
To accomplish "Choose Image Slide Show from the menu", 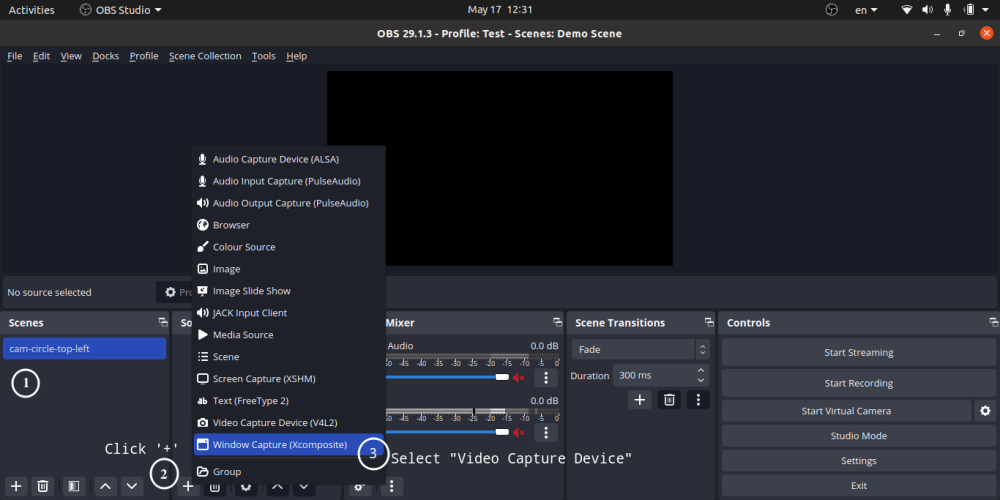I will pos(289,291).
